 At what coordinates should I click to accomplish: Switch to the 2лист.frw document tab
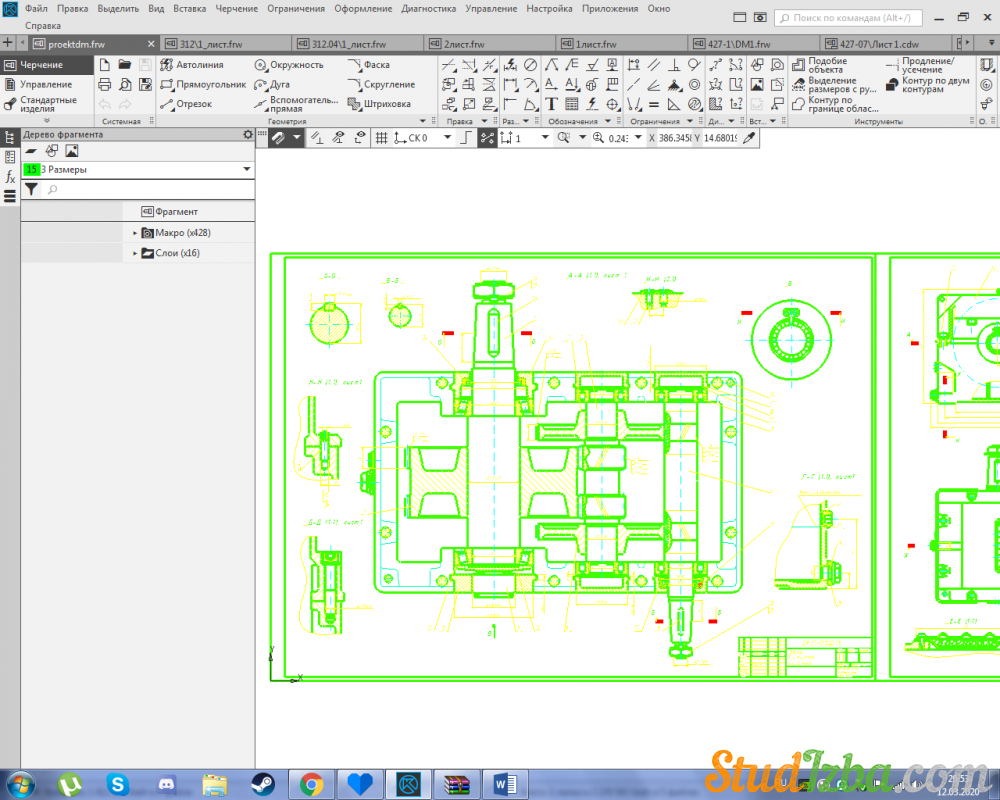[462, 44]
